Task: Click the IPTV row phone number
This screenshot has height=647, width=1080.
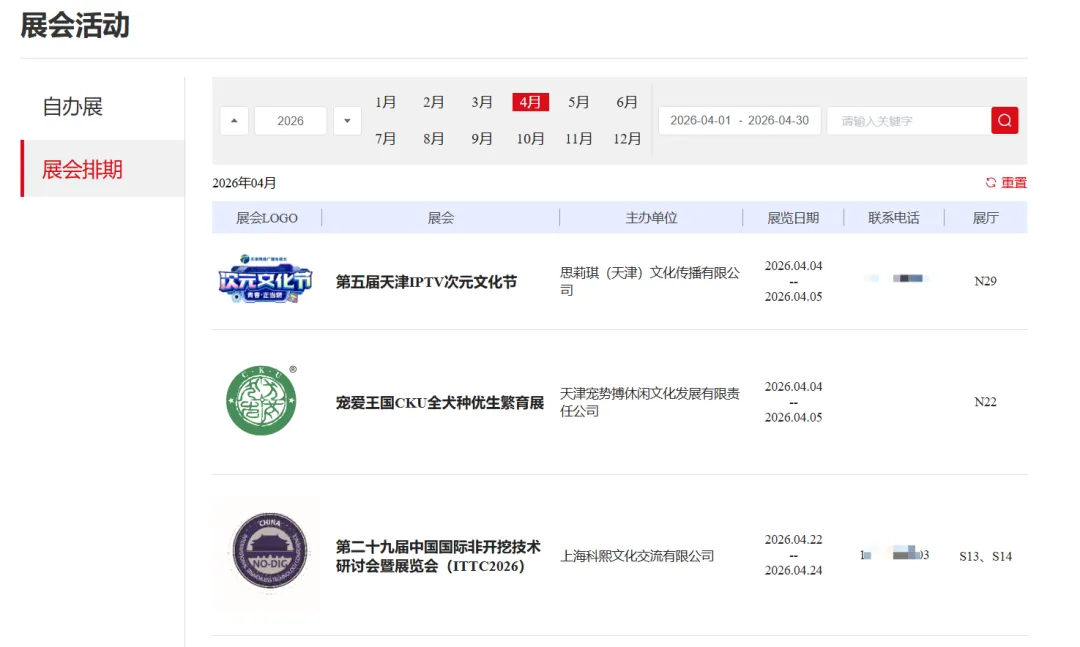Action: click(x=897, y=278)
